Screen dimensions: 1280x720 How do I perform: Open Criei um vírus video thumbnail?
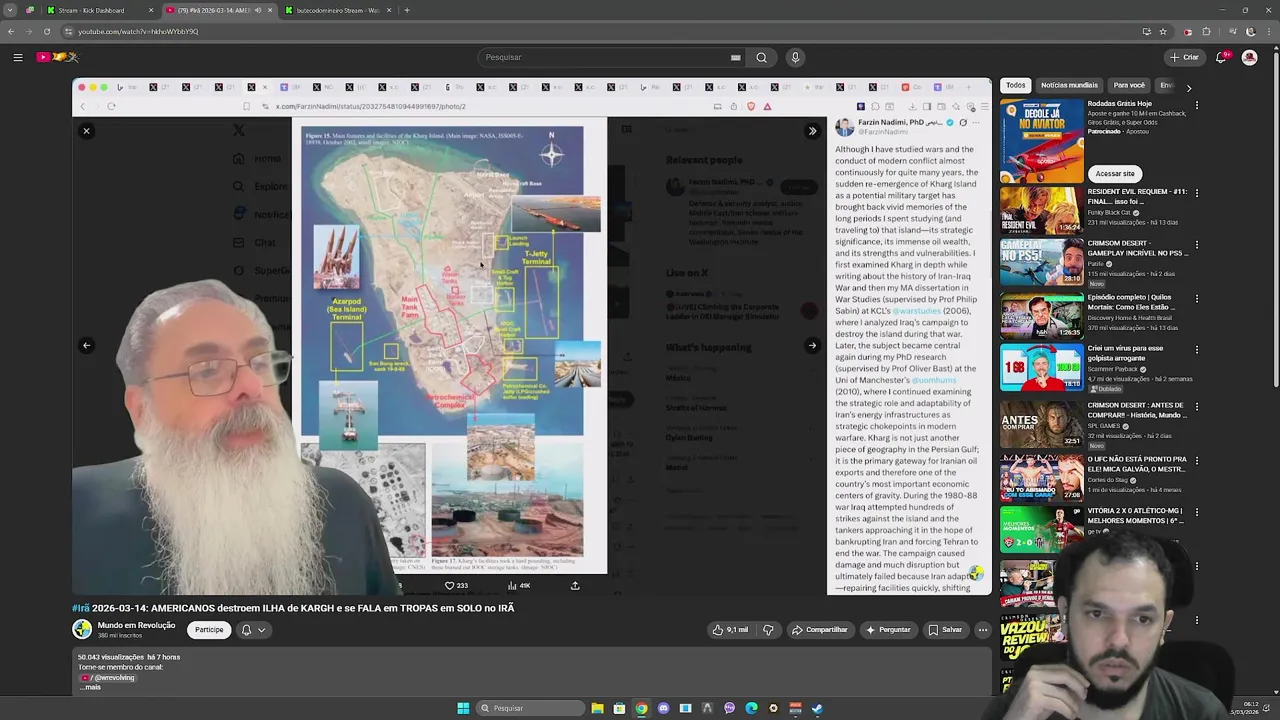click(x=1041, y=369)
